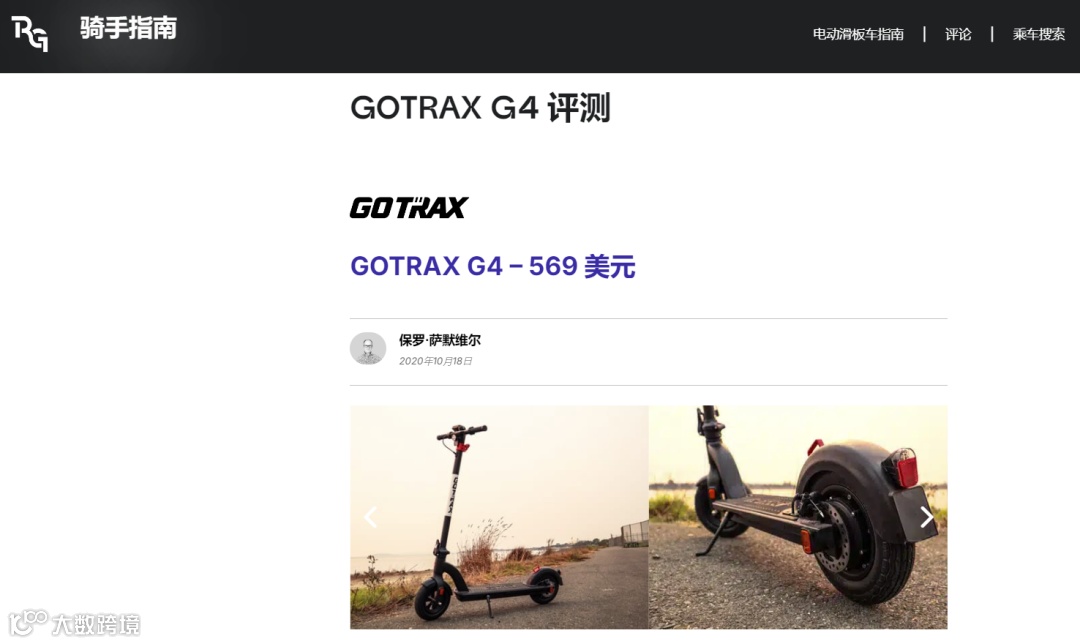Open the rear wheel close-up photo

coord(798,517)
